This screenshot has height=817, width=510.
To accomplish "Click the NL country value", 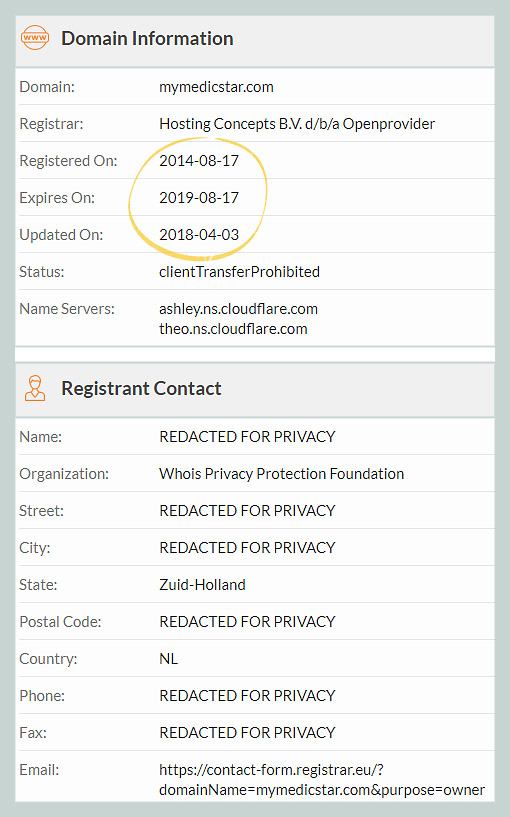I will [168, 659].
